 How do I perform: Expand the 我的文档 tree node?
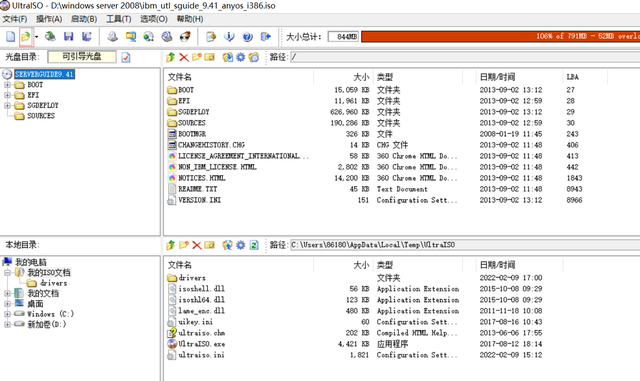pos(7,293)
